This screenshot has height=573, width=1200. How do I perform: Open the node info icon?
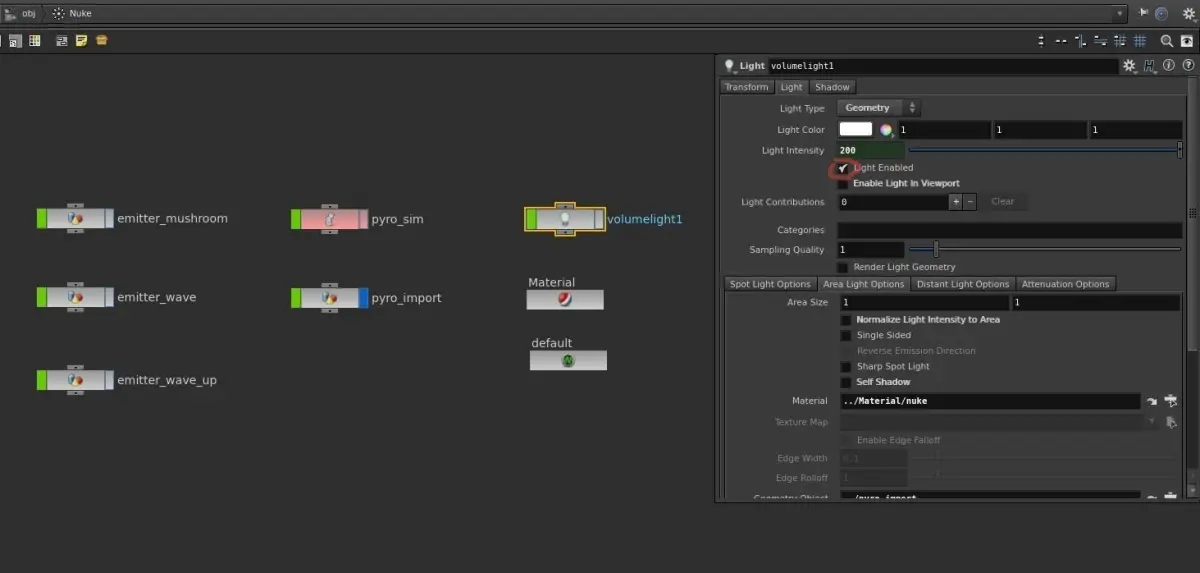coord(1168,66)
